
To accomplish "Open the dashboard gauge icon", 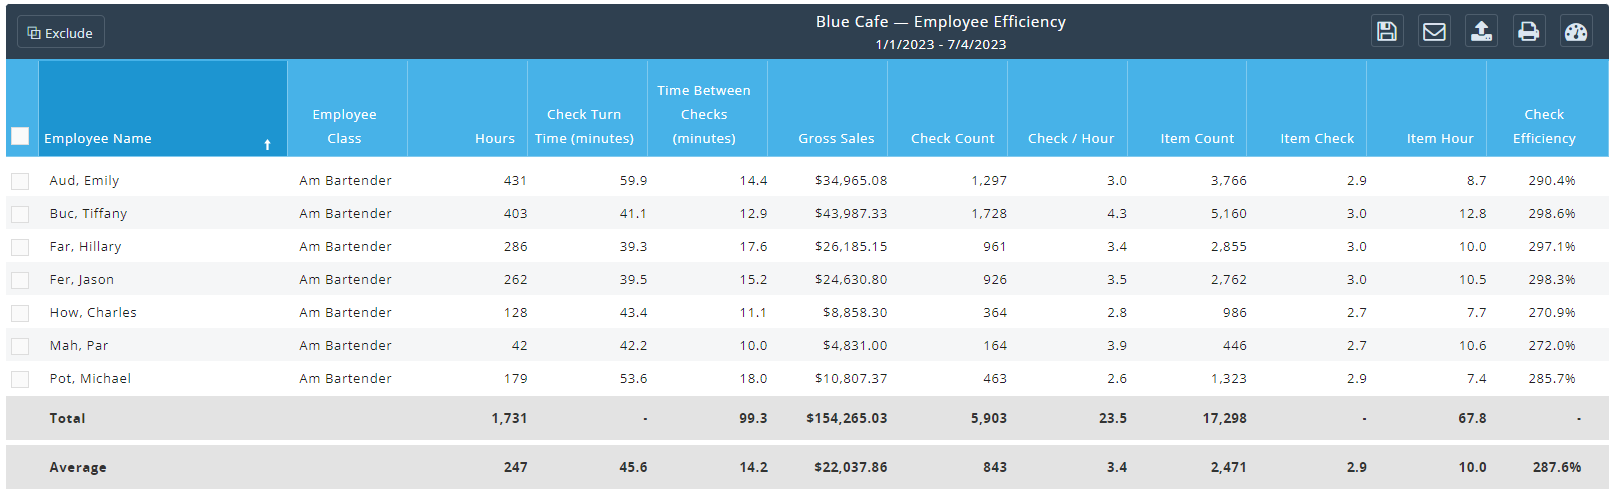I will pos(1576,32).
